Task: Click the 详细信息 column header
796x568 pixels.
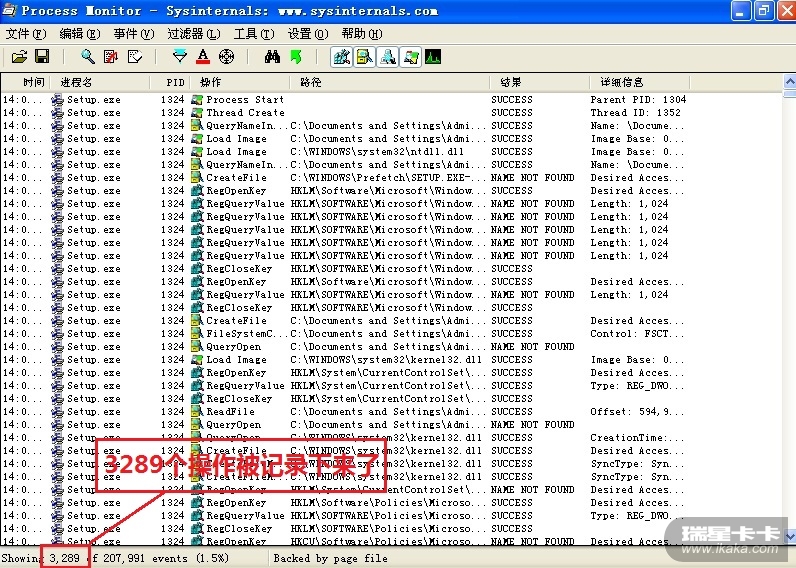Action: pos(639,82)
